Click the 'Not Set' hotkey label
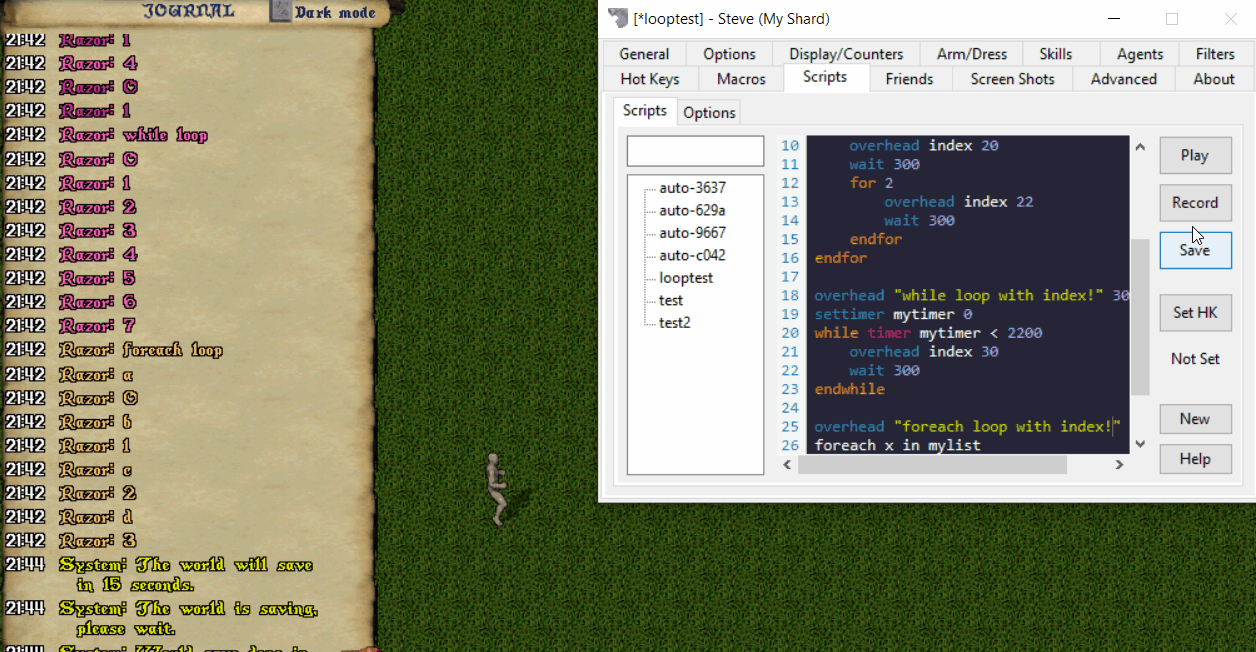 [x=1195, y=358]
